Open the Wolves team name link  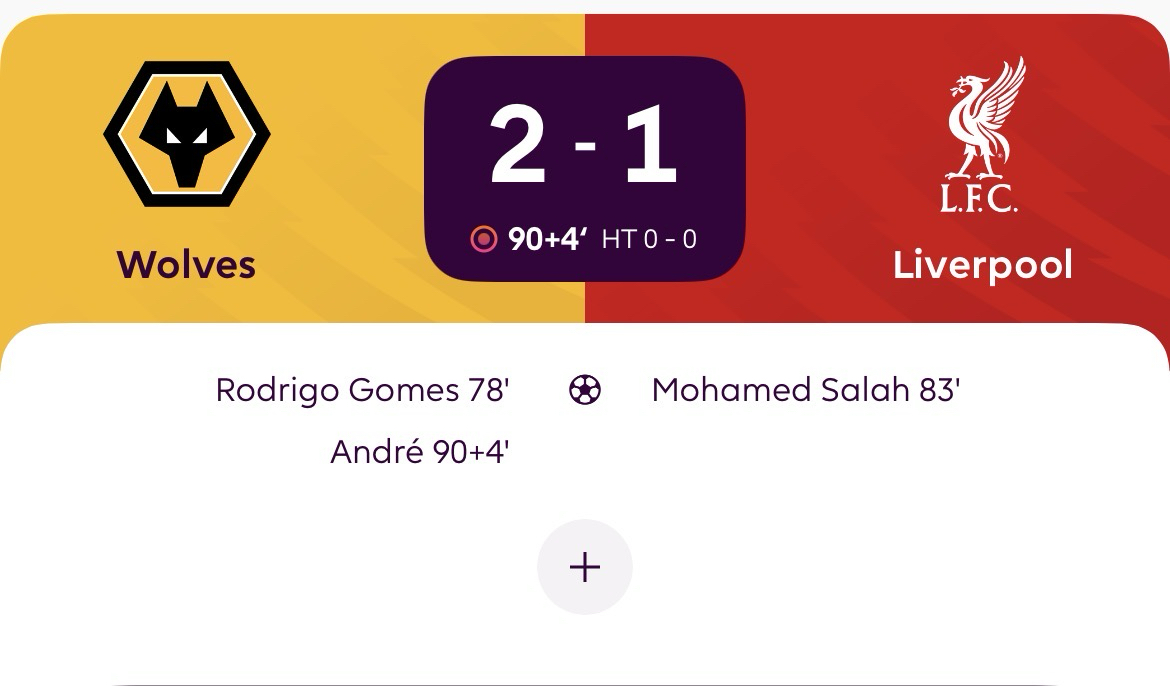point(186,265)
